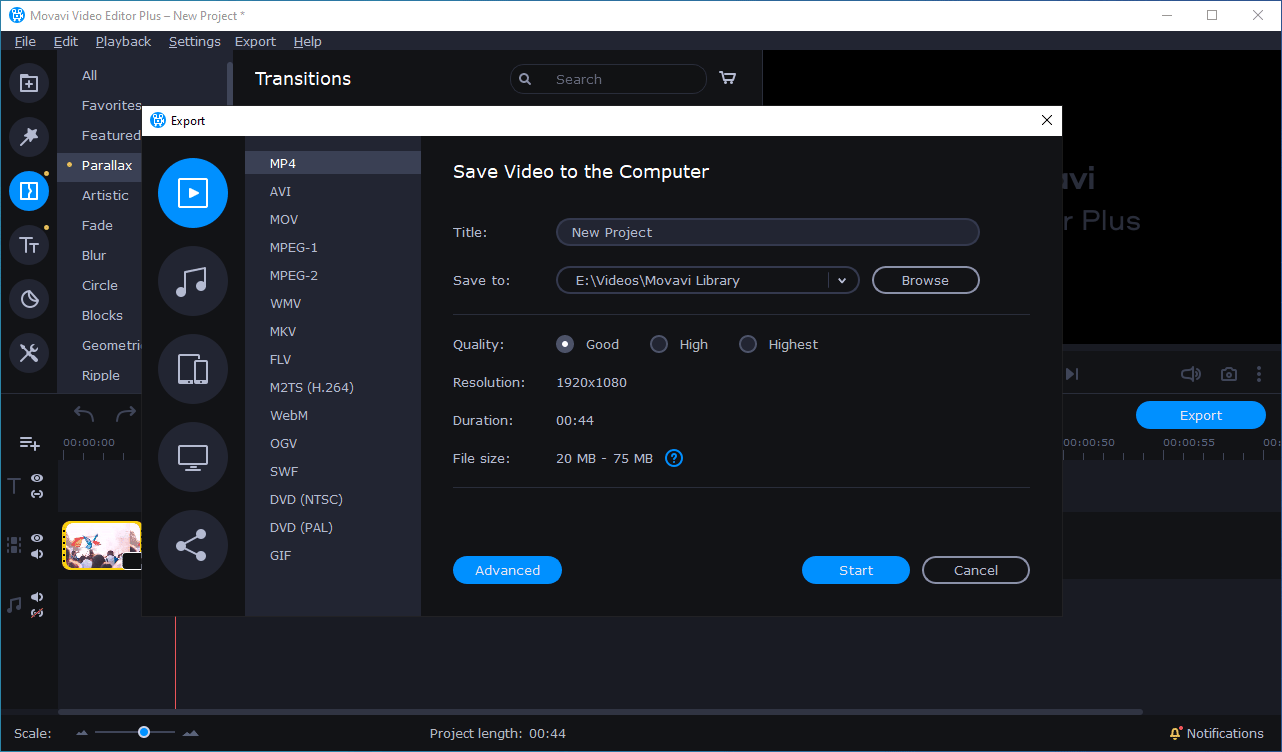Toggle title track visibility eye
Screen dimensions: 1282x752
click(x=37, y=478)
